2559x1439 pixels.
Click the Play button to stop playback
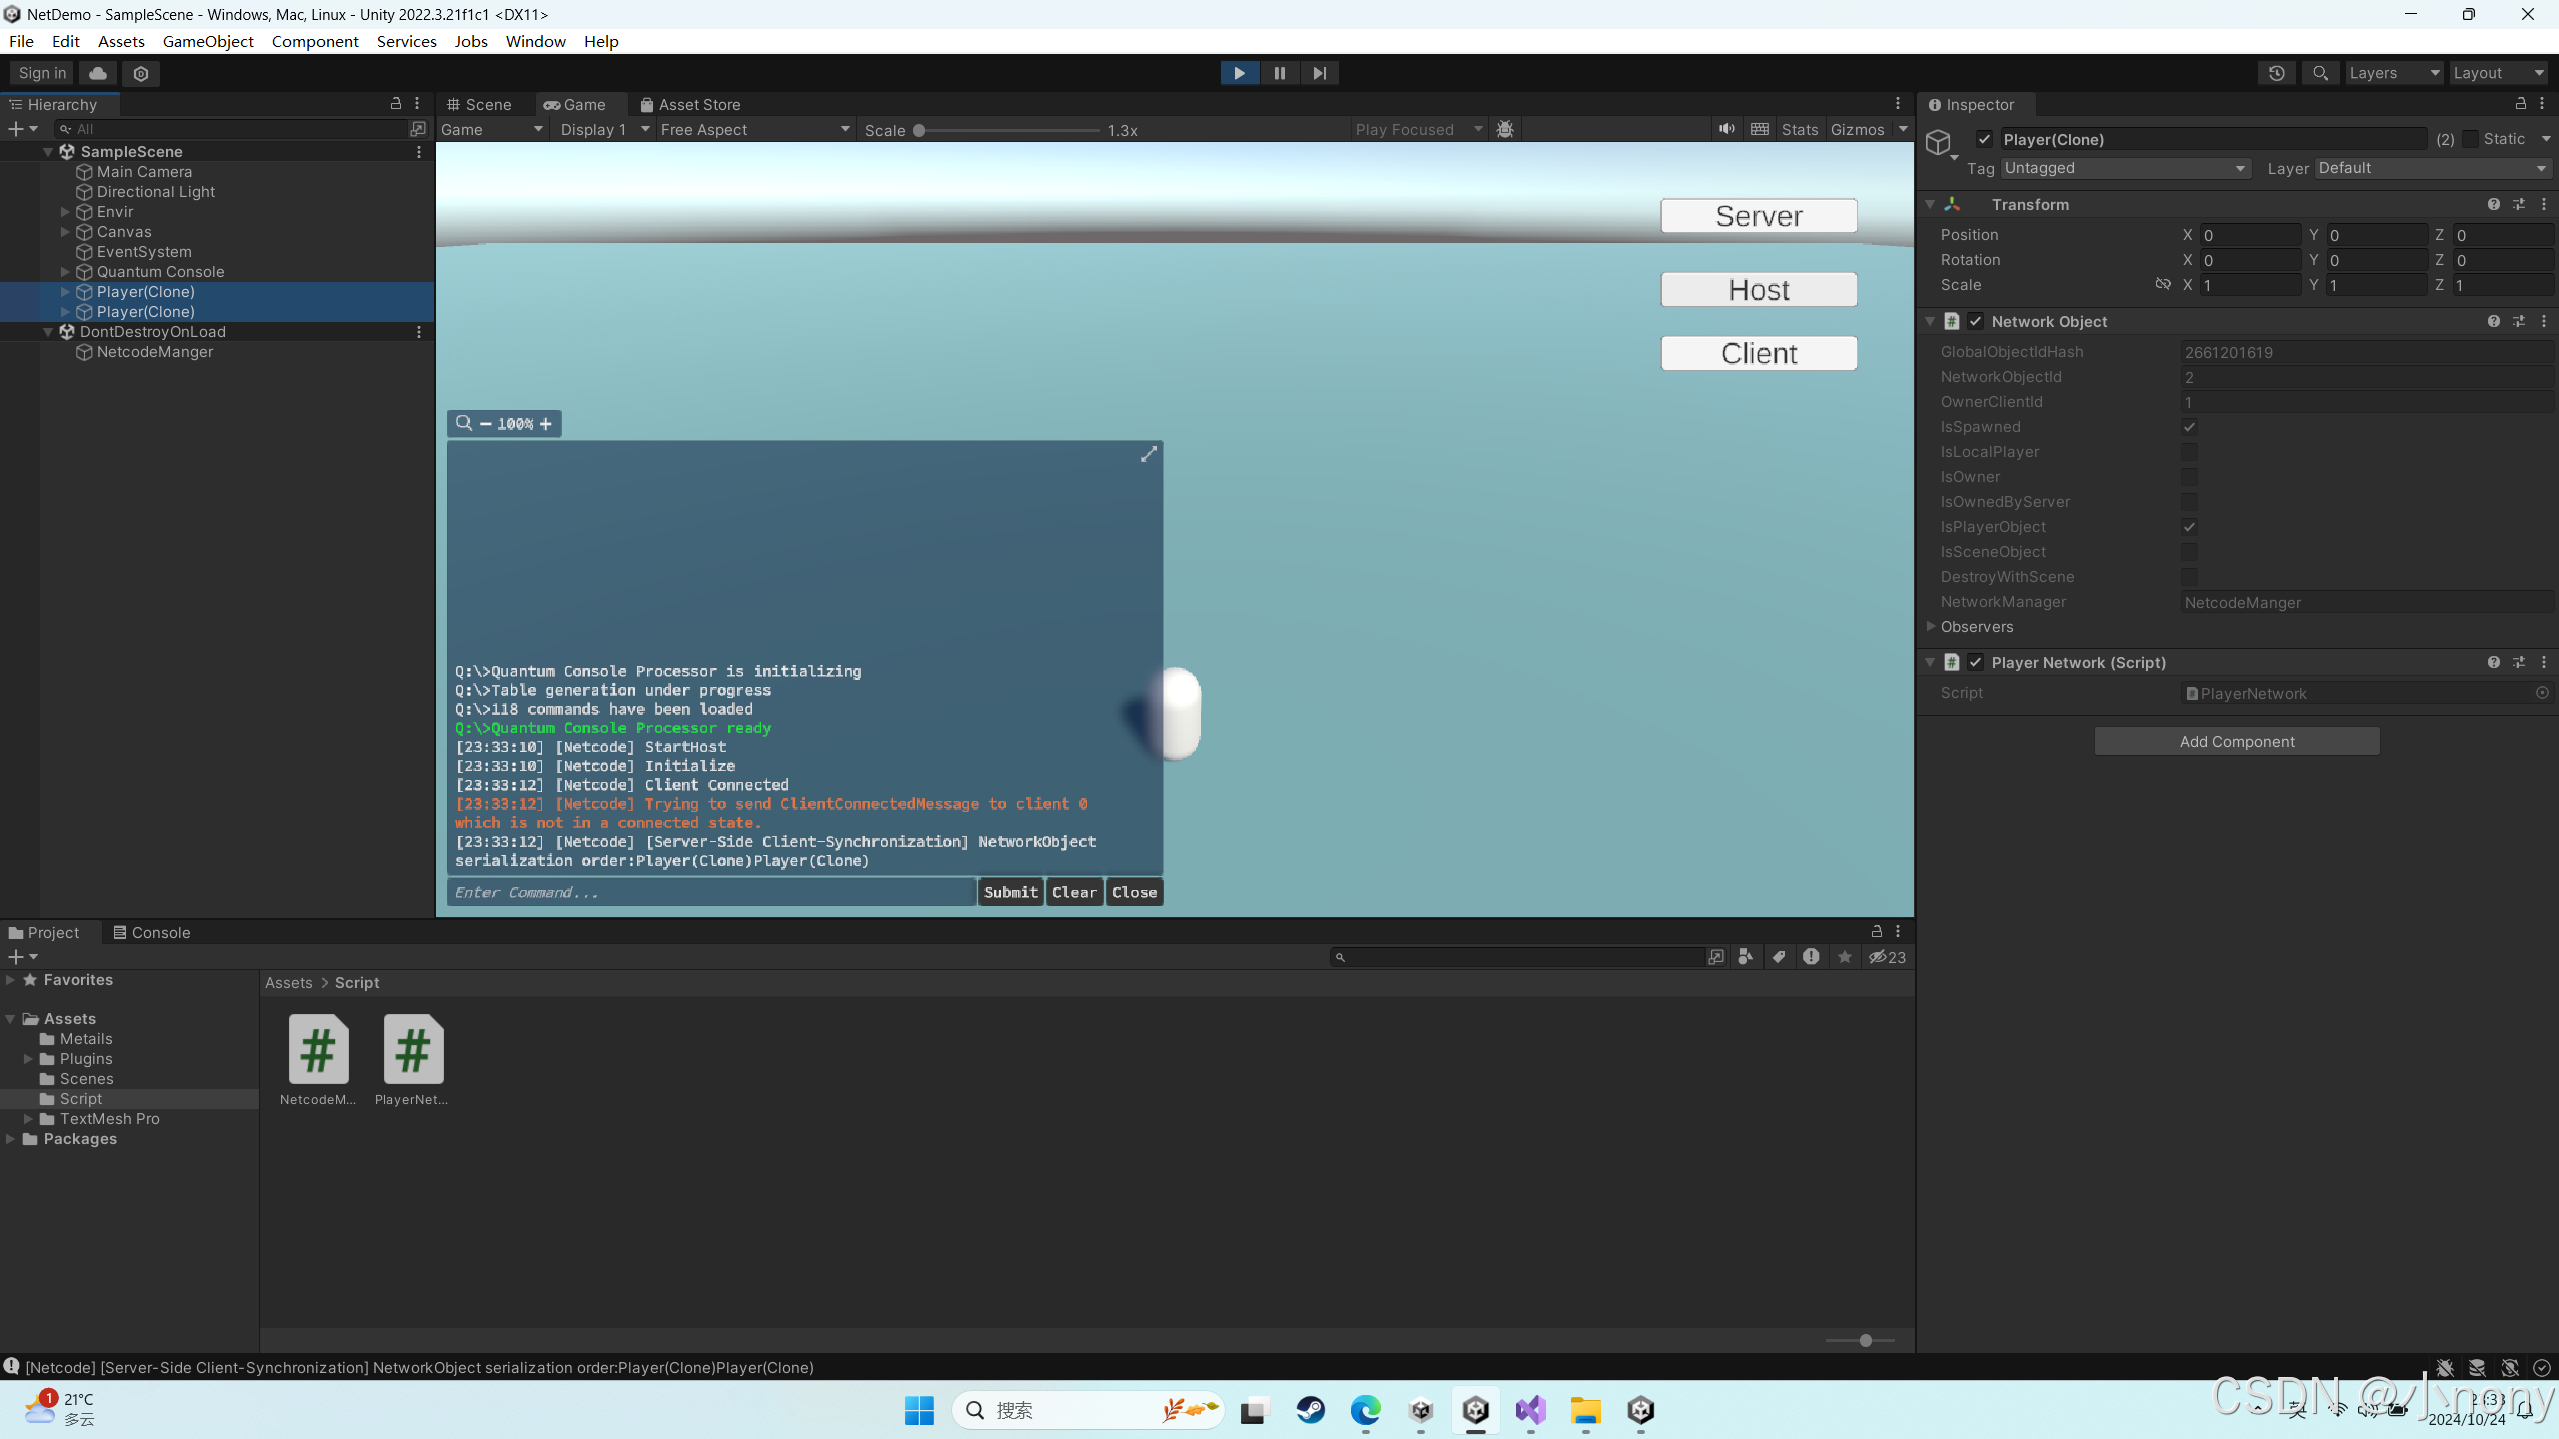pyautogui.click(x=1238, y=72)
